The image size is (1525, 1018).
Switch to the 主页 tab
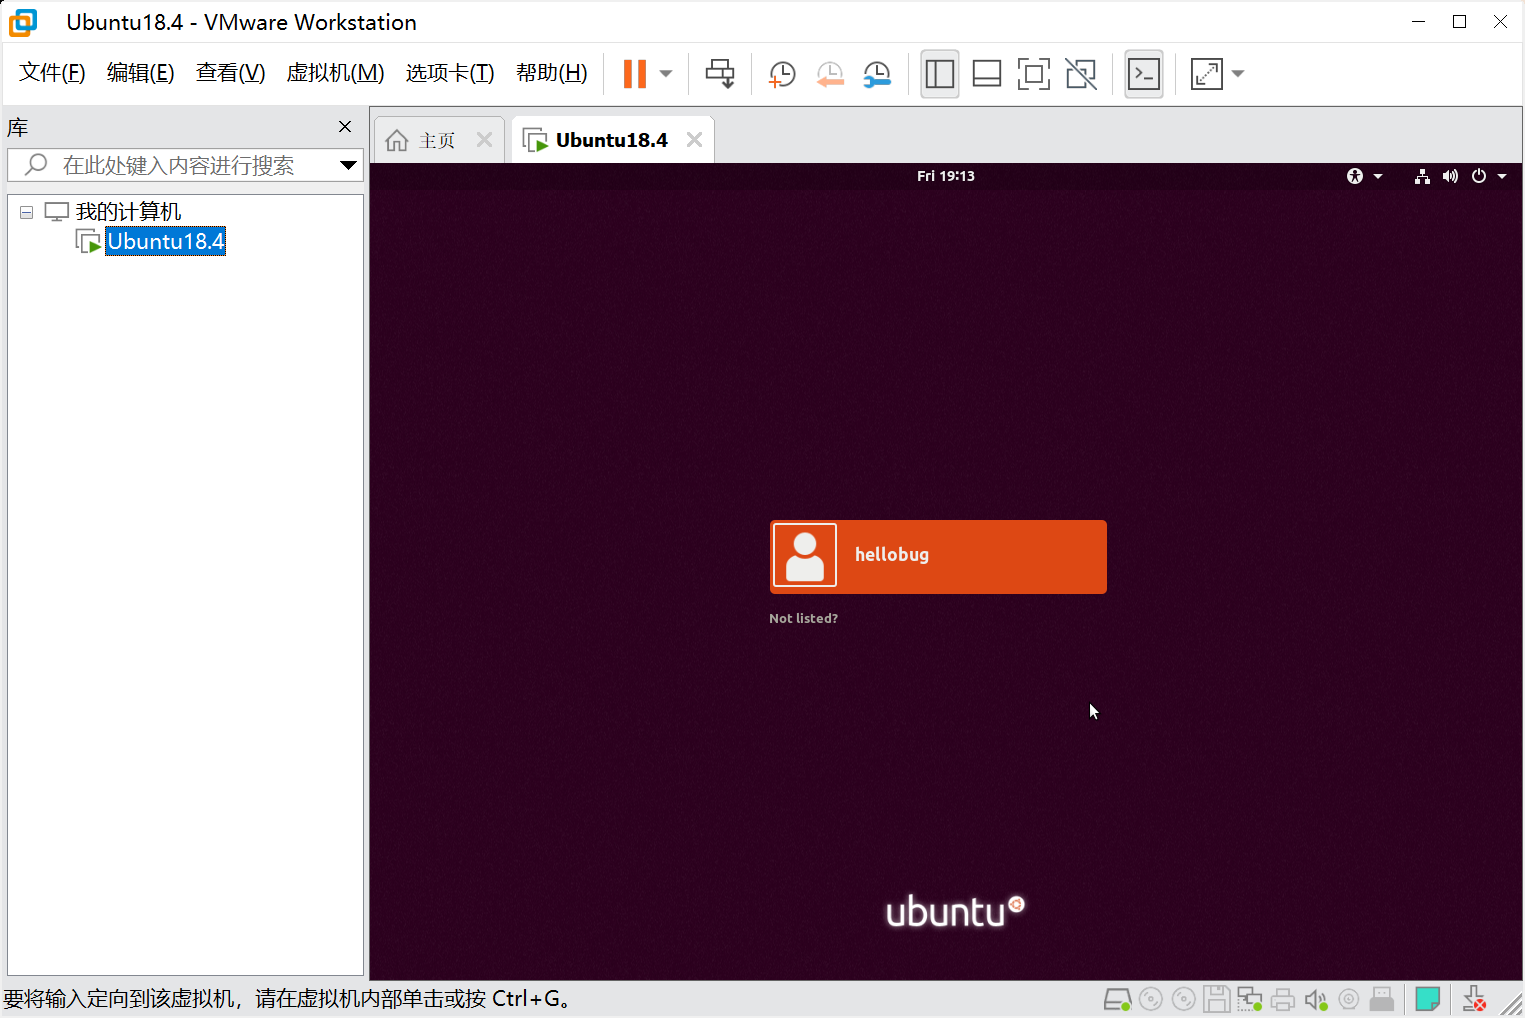click(437, 139)
